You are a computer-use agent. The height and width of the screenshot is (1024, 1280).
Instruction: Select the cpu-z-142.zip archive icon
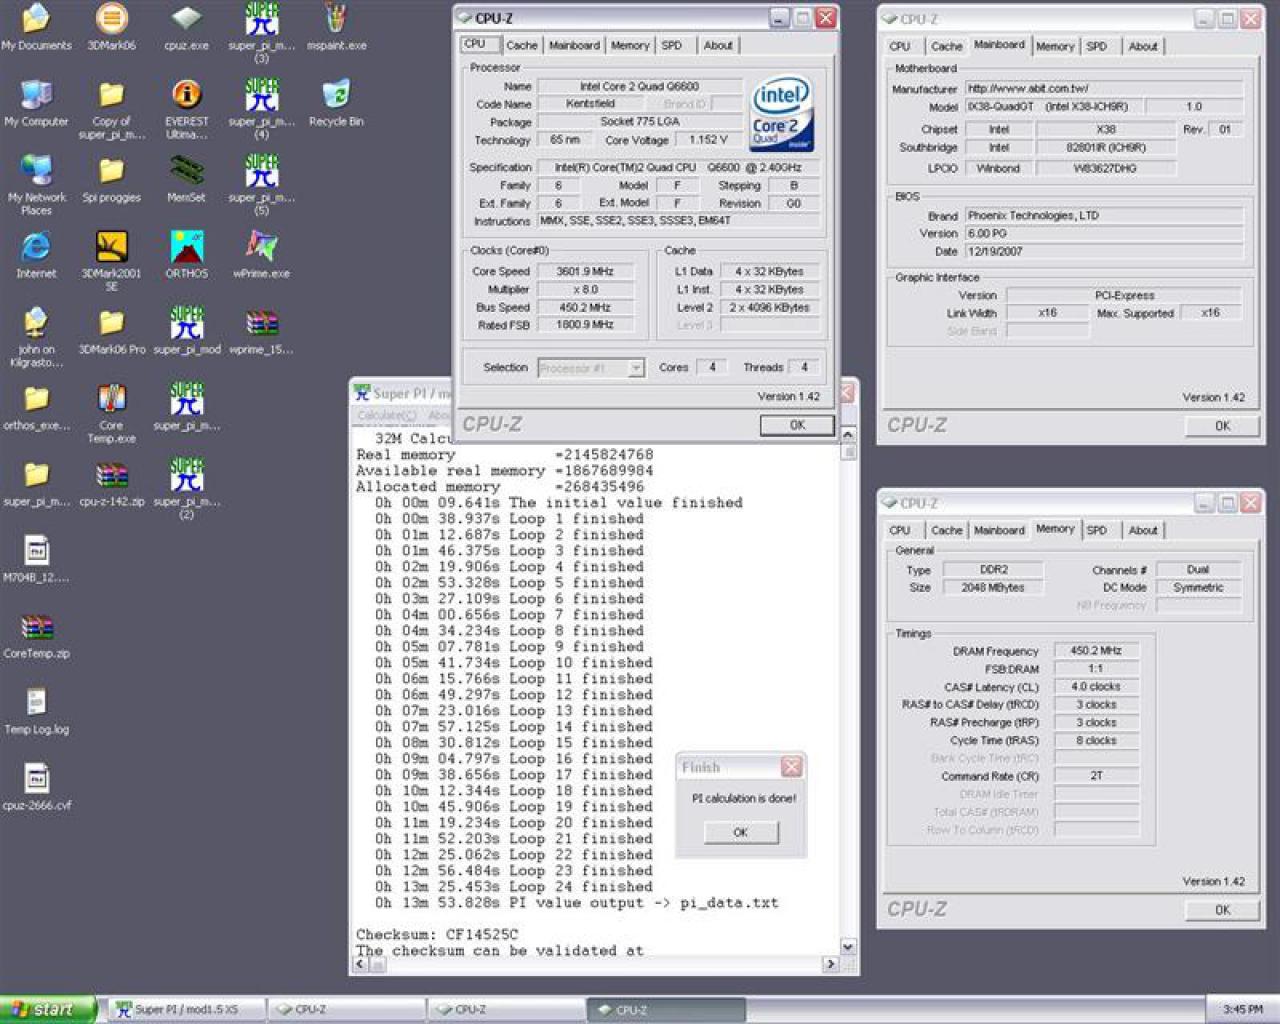click(x=111, y=482)
